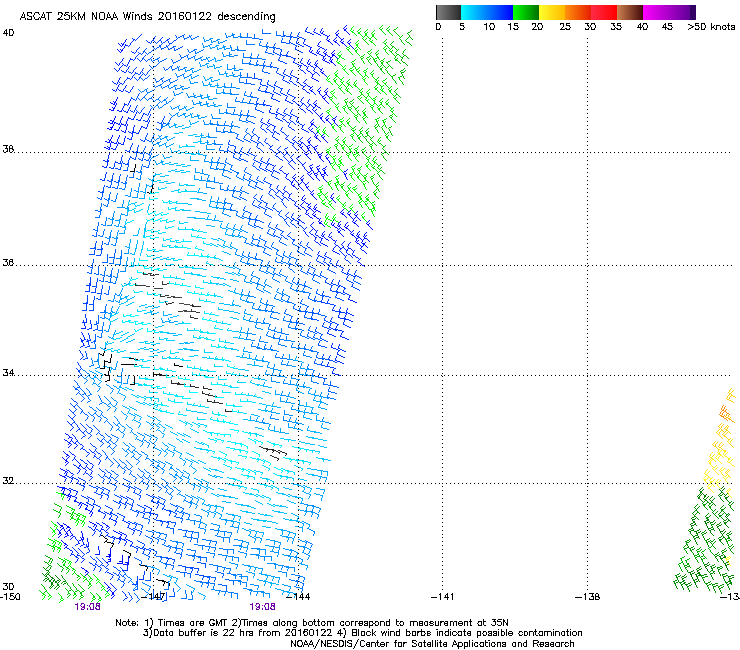Viewport: 740px width, 650px height.
Task: Click the latitude label '38'
Action: click(8, 150)
